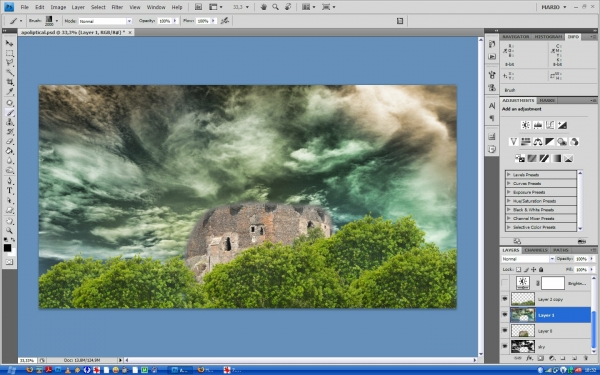
Task: Switch to the Channels tab
Action: (536, 250)
